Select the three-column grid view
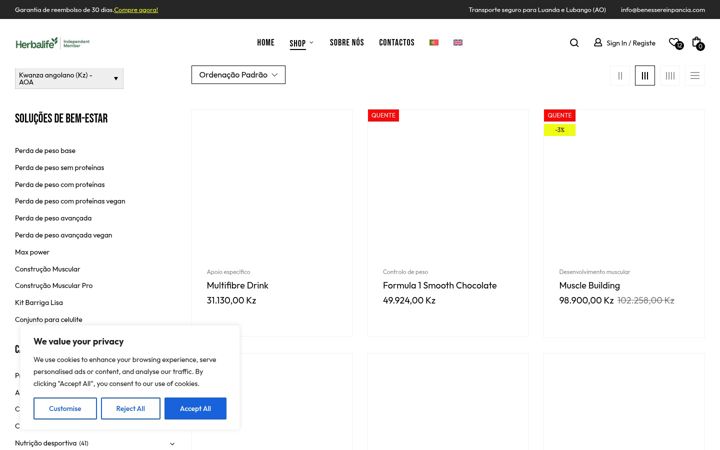 pyautogui.click(x=645, y=76)
